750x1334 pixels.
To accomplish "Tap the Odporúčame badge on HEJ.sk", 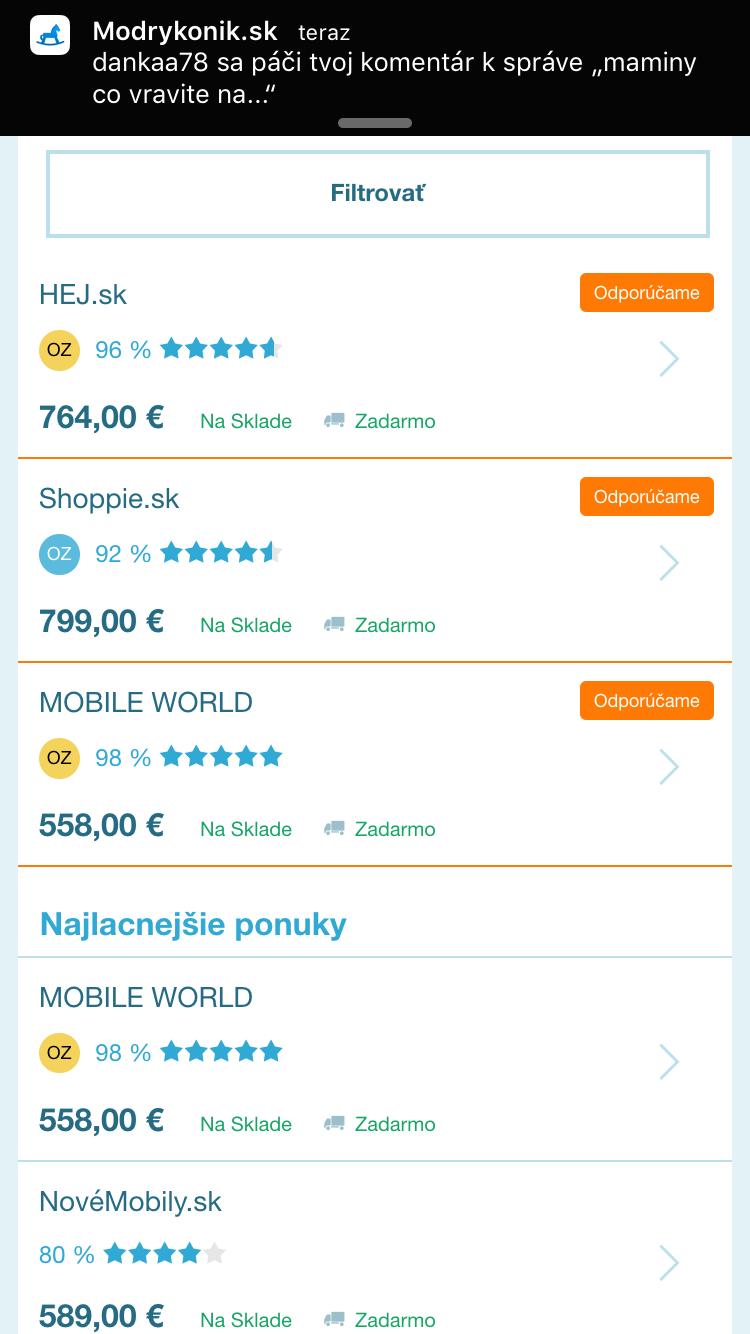I will pos(646,293).
